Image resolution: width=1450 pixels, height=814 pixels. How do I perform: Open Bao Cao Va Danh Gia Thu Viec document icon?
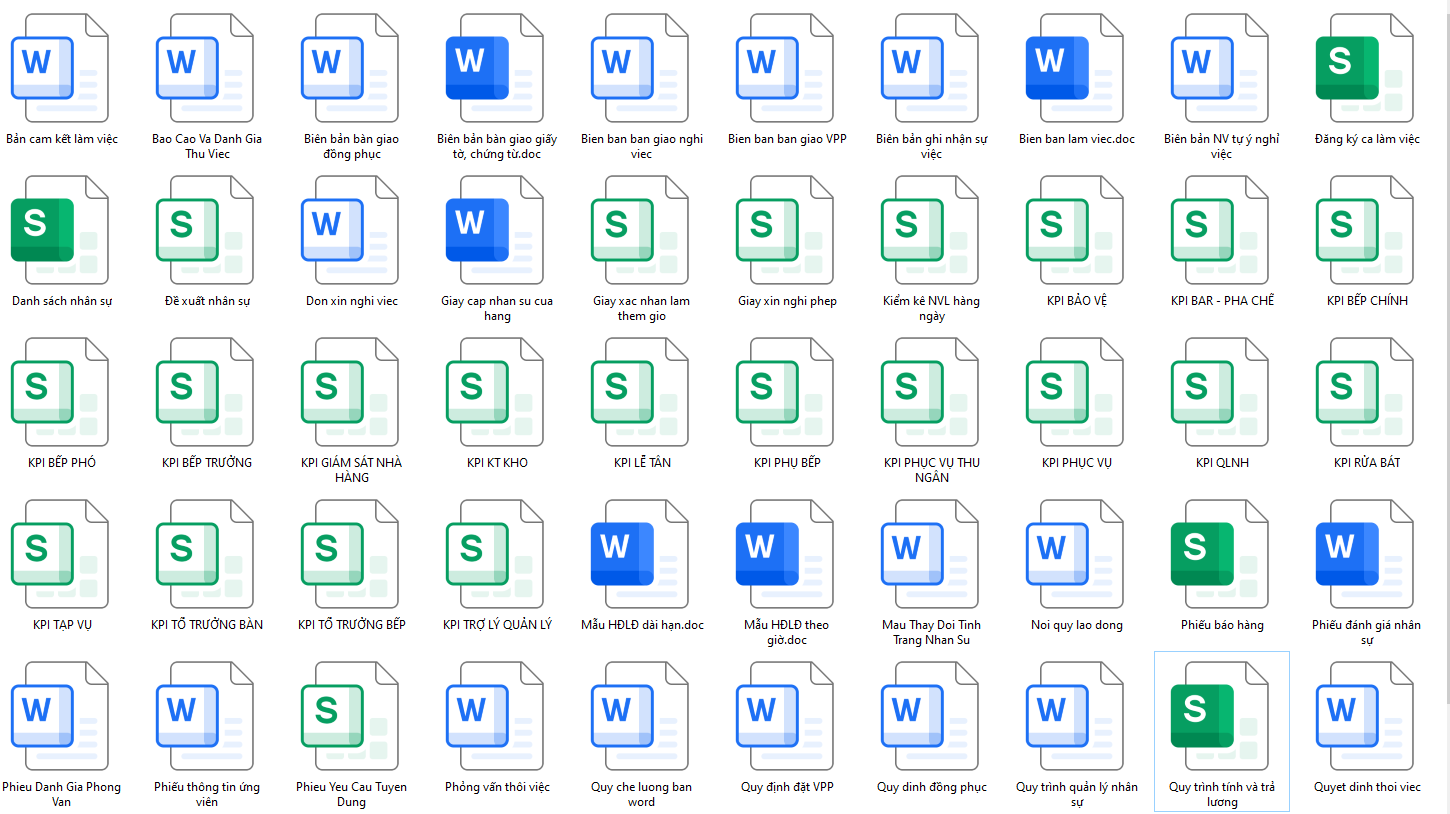click(204, 68)
